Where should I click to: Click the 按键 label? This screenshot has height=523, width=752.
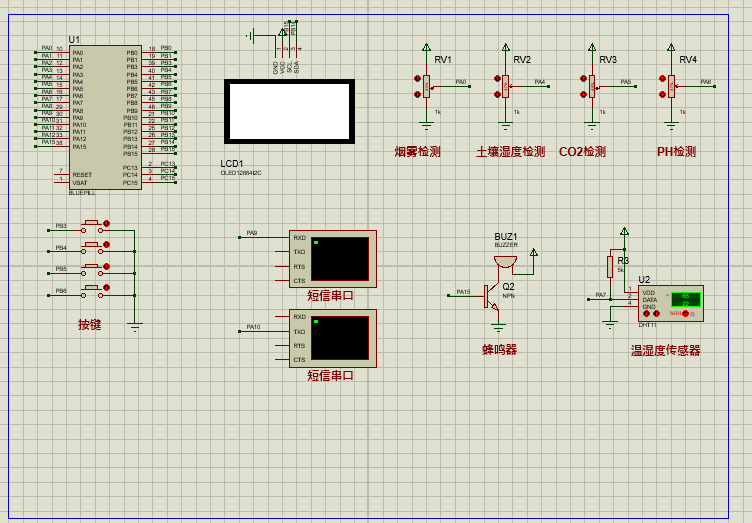[x=90, y=325]
